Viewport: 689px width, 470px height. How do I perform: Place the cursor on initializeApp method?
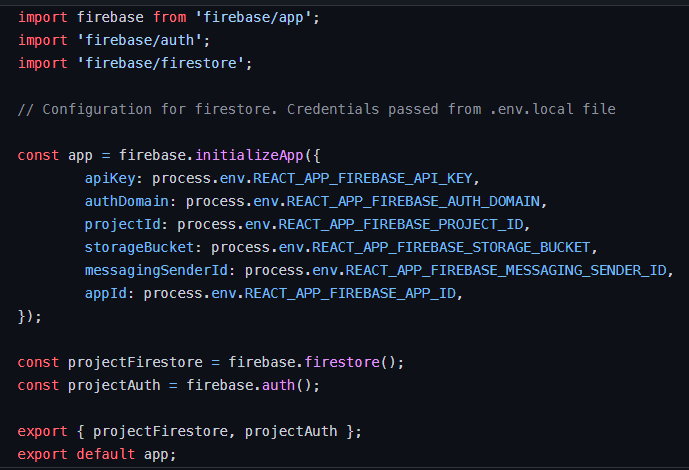(x=249, y=155)
